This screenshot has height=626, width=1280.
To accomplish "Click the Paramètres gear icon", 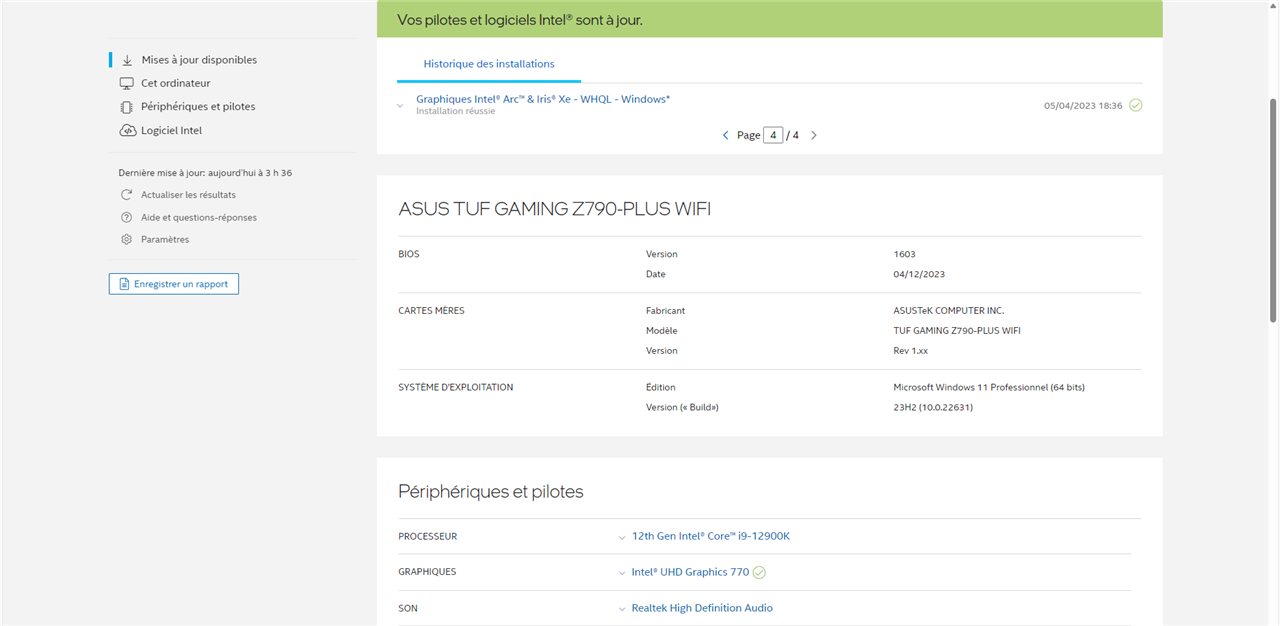I will pos(126,239).
